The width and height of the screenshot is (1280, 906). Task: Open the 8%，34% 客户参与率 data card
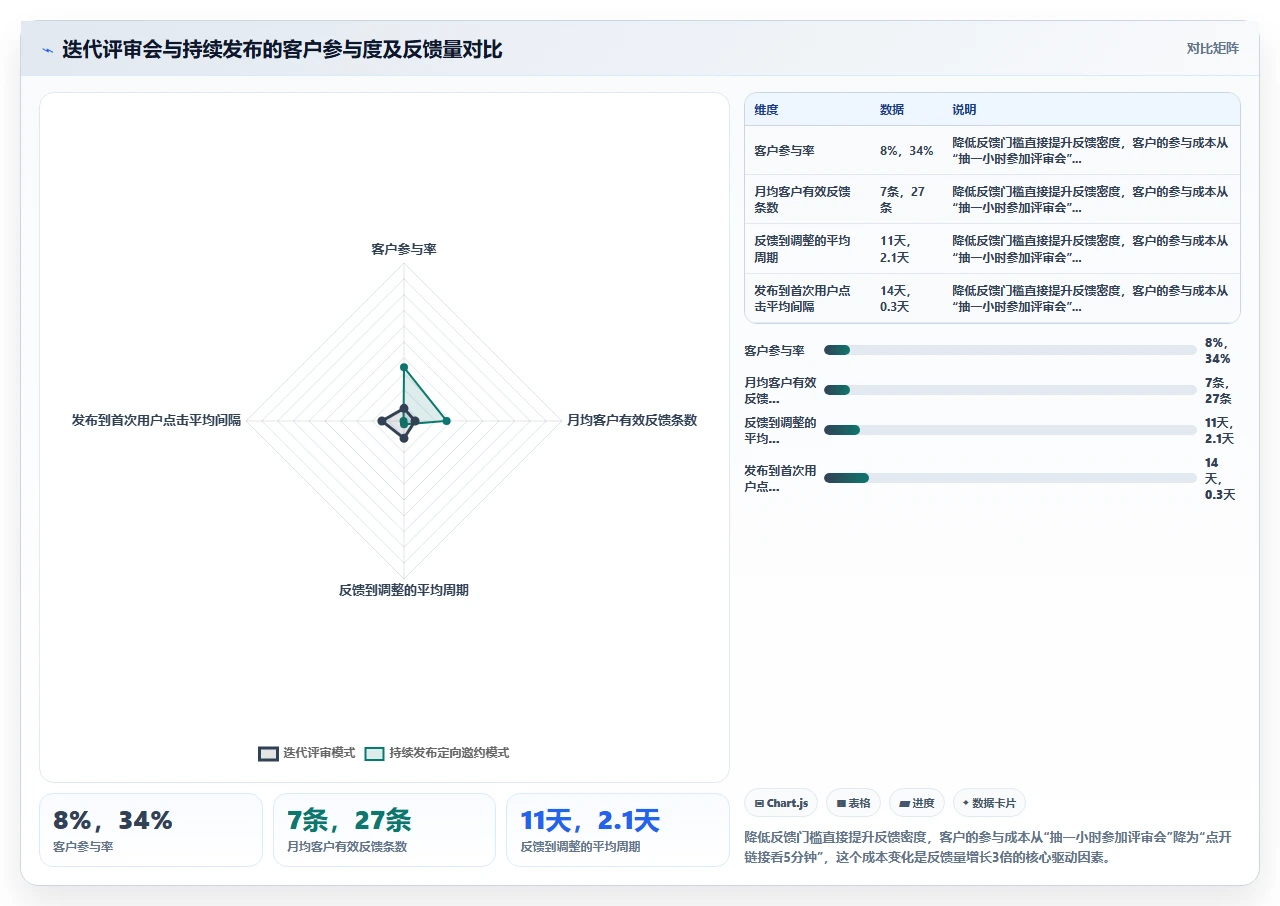coord(151,830)
